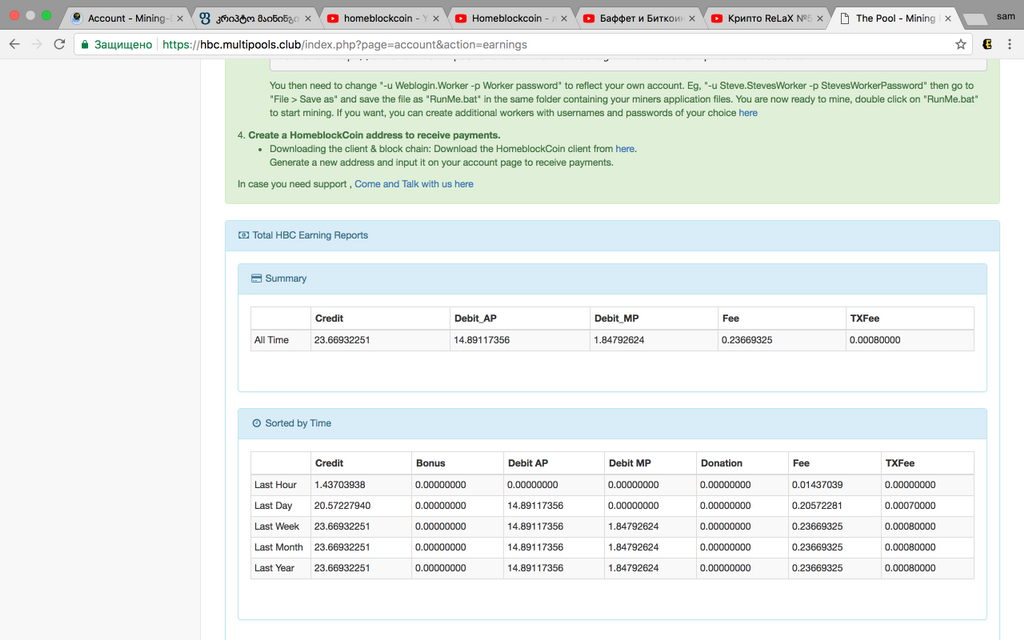Click the Summary card icon
Viewport: 1024px width, 640px height.
point(256,278)
